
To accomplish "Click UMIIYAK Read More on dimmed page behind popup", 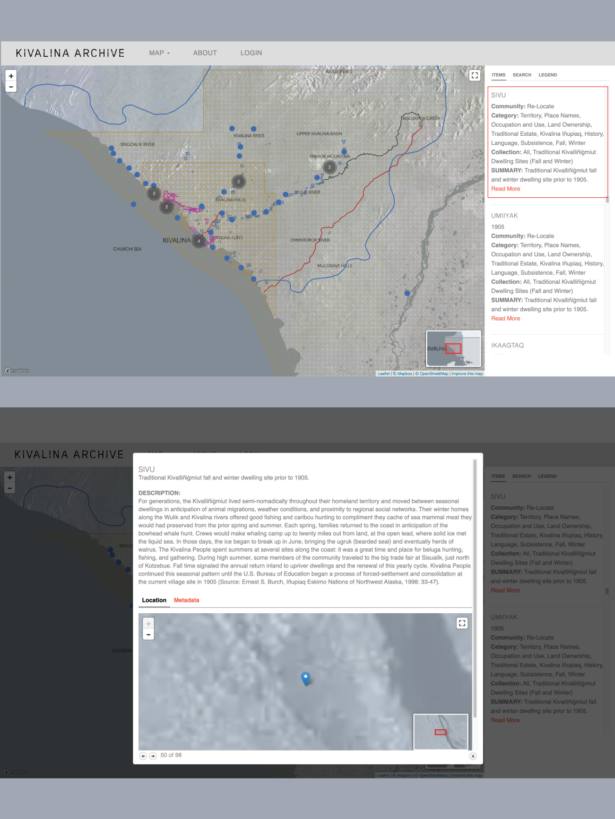I will click(505, 720).
